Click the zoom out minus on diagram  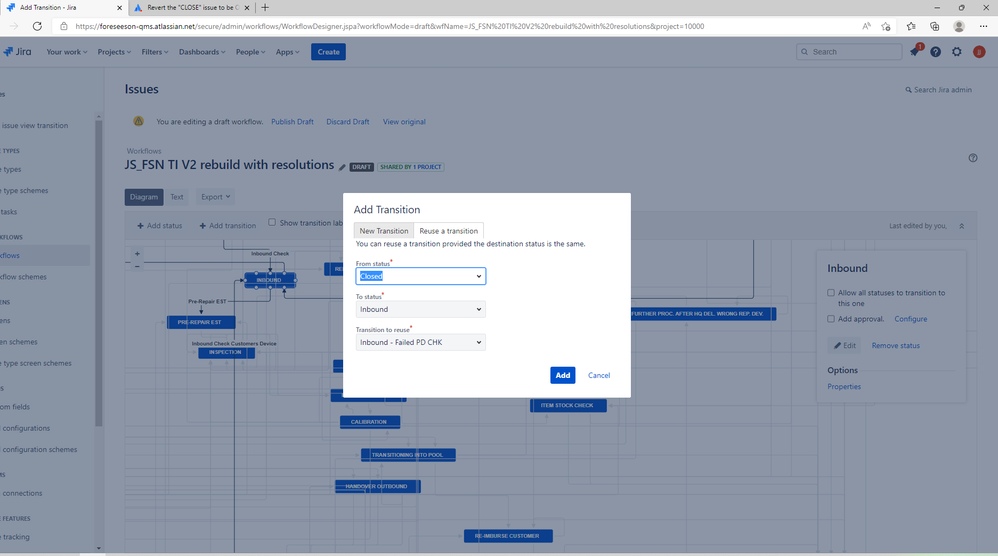coord(137,266)
